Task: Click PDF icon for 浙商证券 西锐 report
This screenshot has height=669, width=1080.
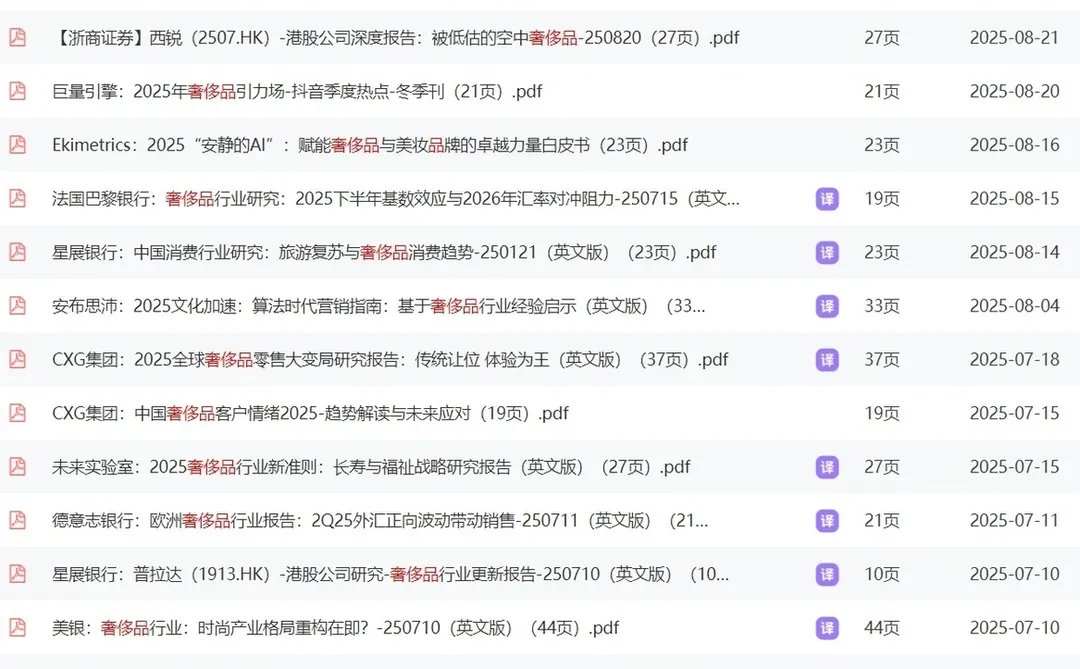Action: [x=17, y=37]
